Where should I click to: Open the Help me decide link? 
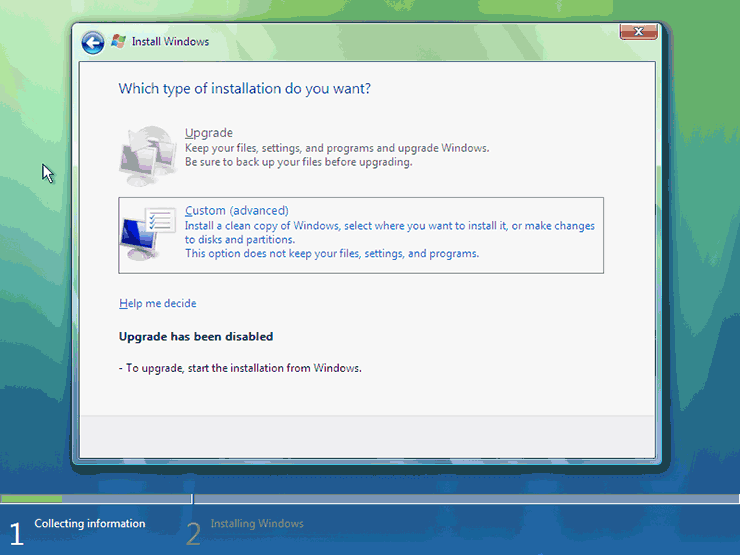coord(158,303)
